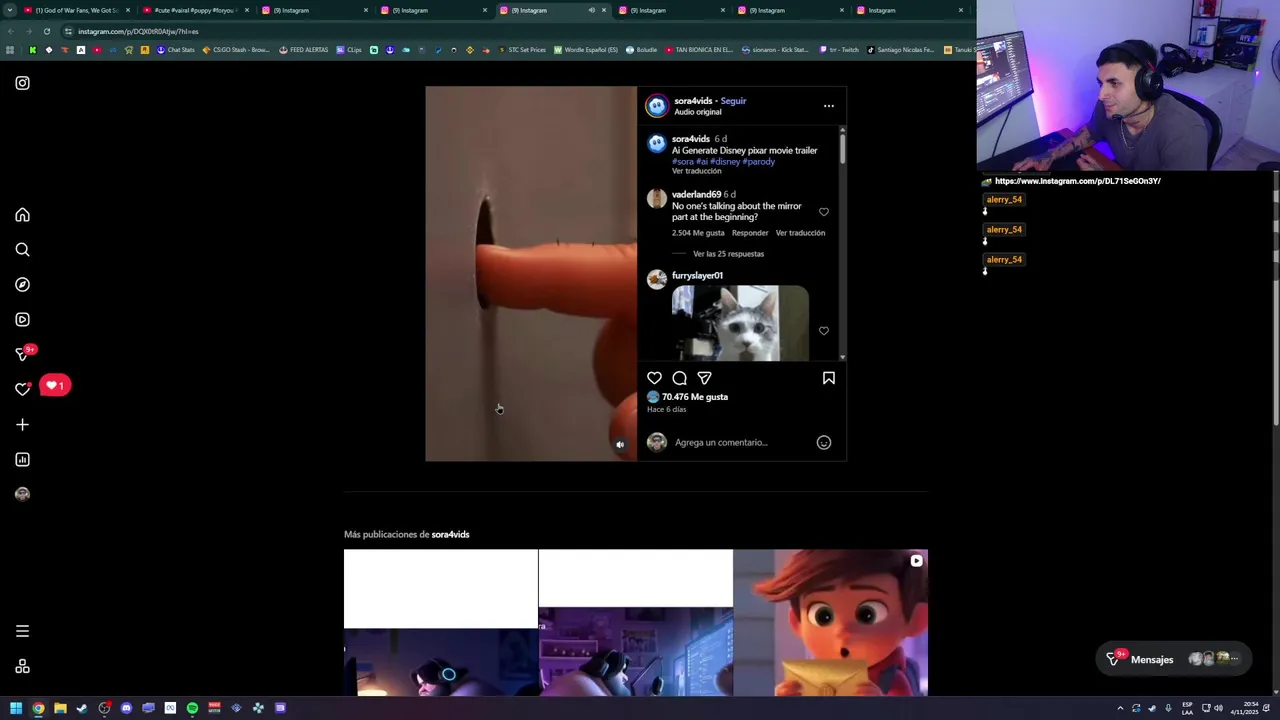
Task: Click the #sora hashtag in the caption
Action: (683, 162)
